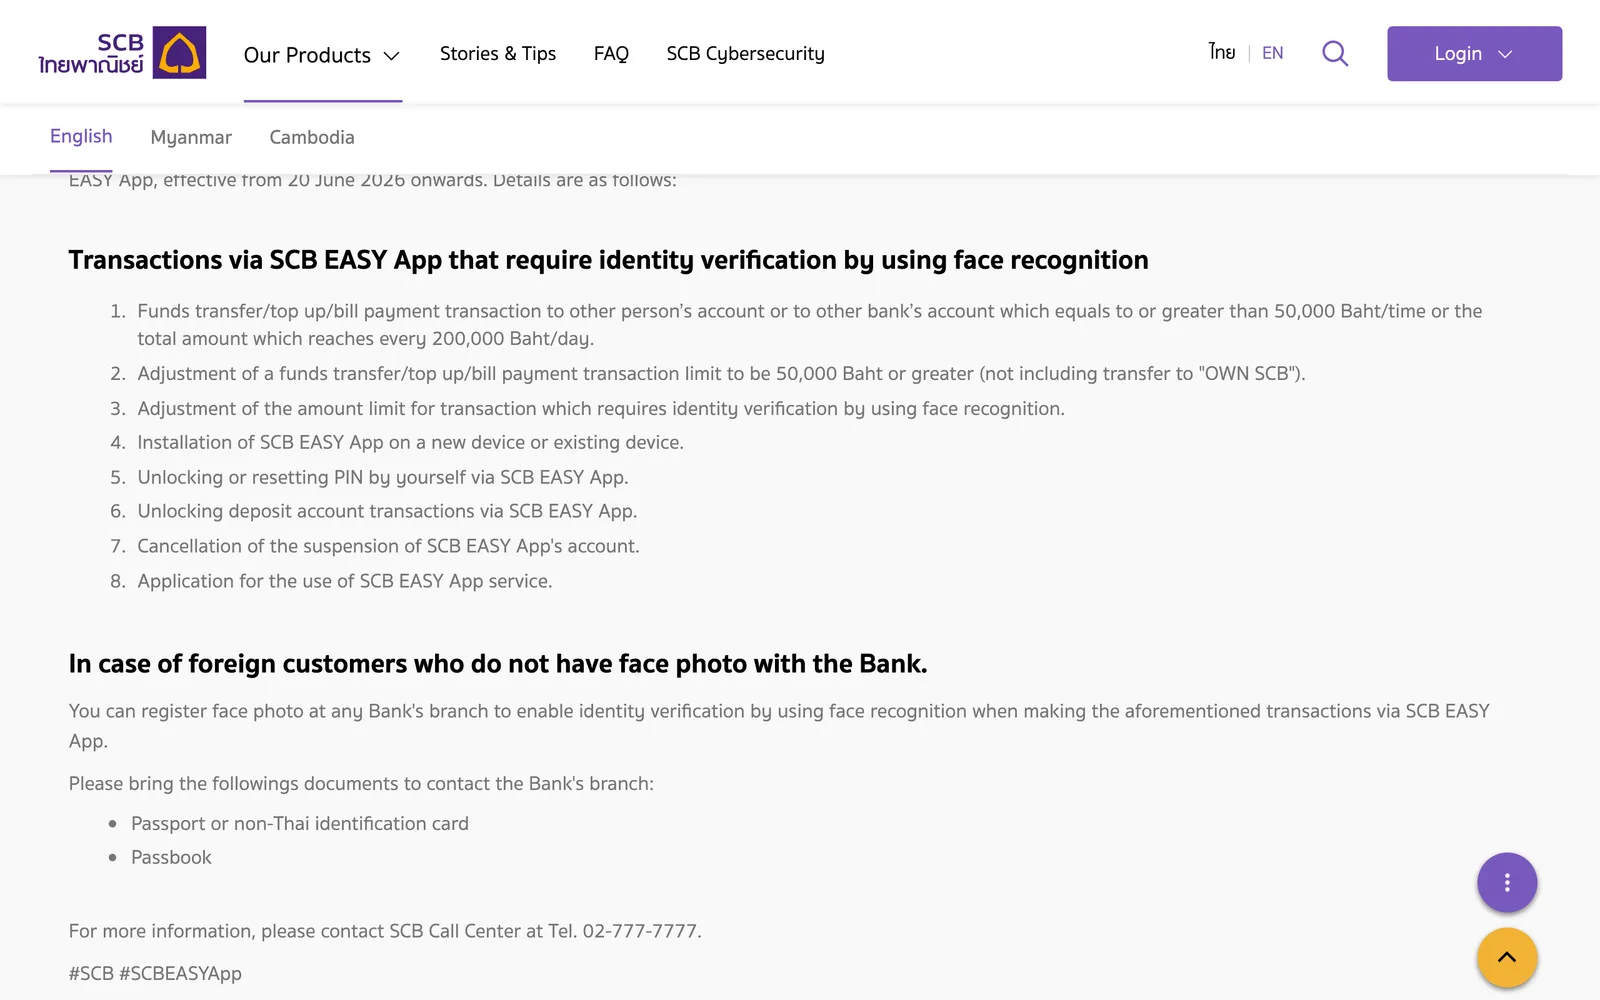Open Stories & Tips menu item

[x=498, y=54]
